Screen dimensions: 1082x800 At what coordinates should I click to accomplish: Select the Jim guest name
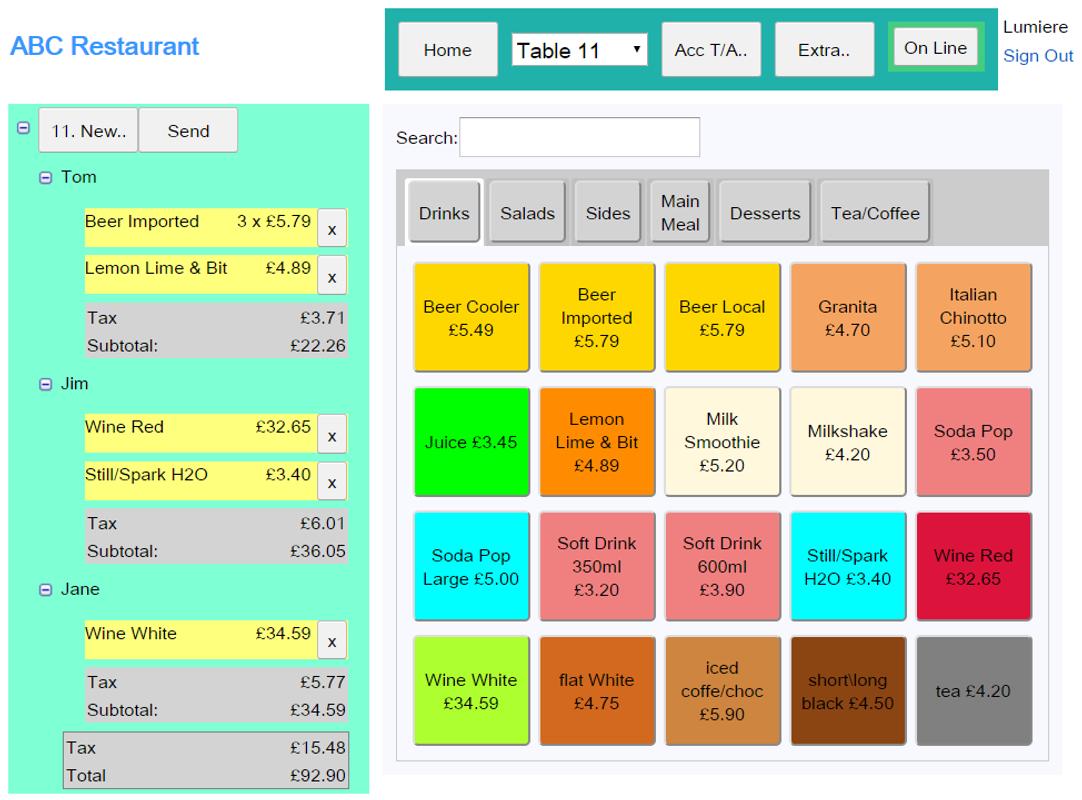[x=75, y=384]
